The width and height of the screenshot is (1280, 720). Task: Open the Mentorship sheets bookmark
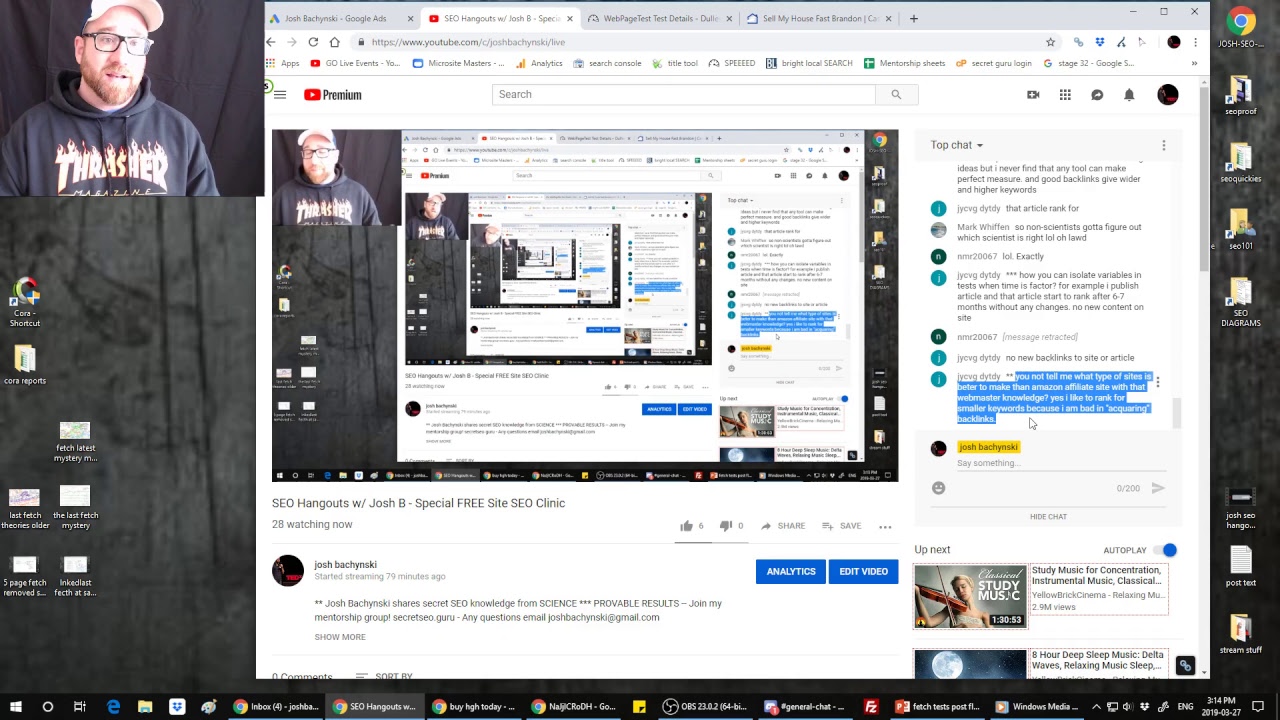pos(904,63)
